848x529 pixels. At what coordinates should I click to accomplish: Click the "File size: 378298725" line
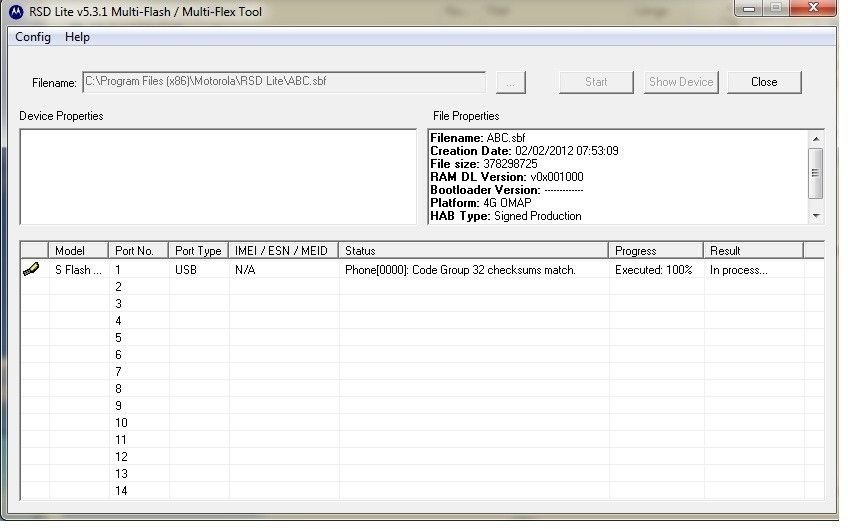coord(485,164)
